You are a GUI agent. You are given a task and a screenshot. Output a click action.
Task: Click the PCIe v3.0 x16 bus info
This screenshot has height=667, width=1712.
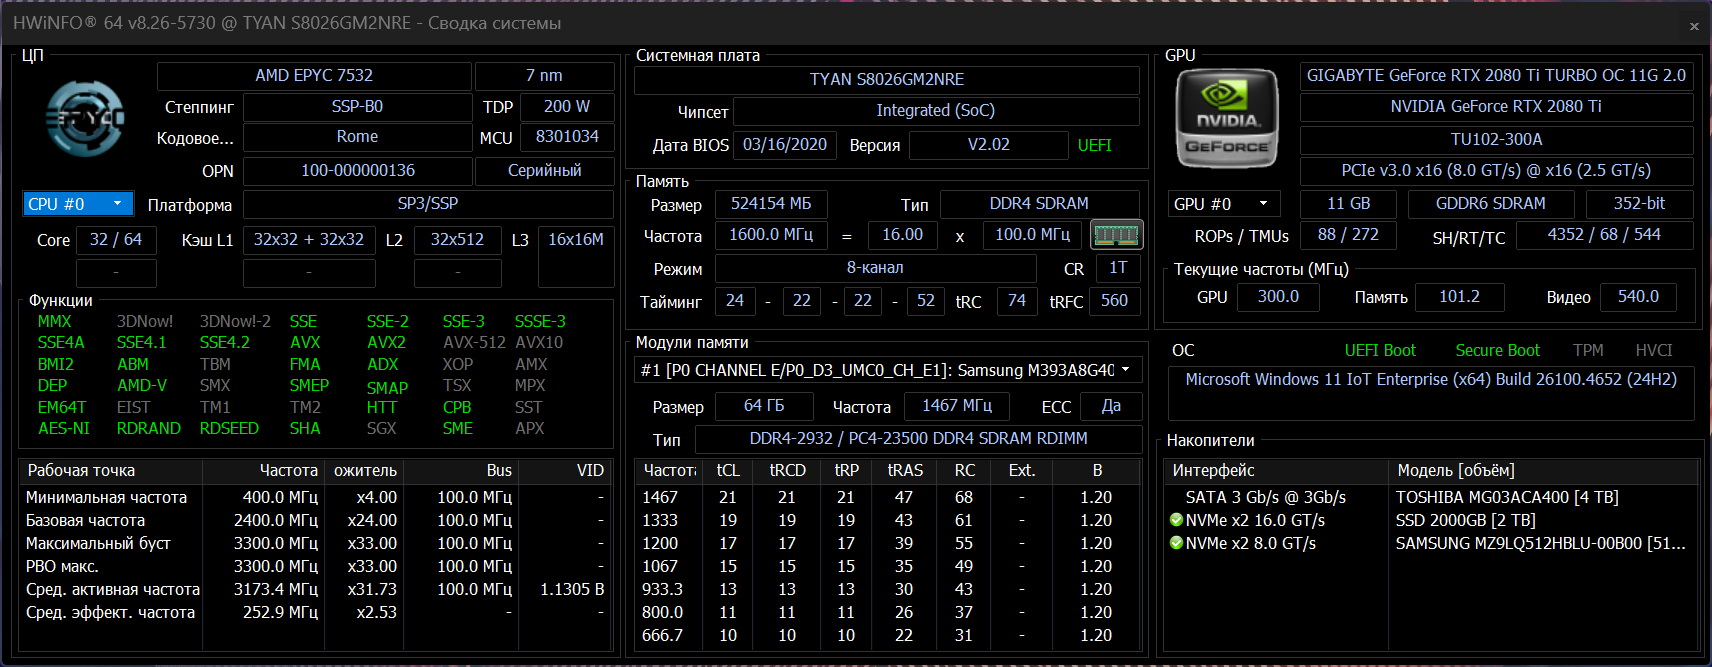[x=1496, y=171]
